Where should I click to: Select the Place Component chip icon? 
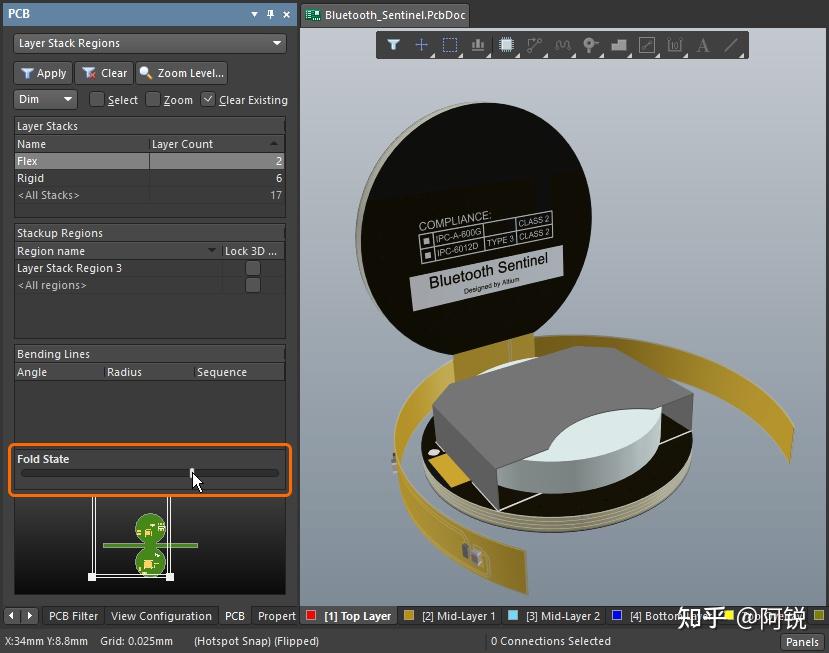point(506,45)
